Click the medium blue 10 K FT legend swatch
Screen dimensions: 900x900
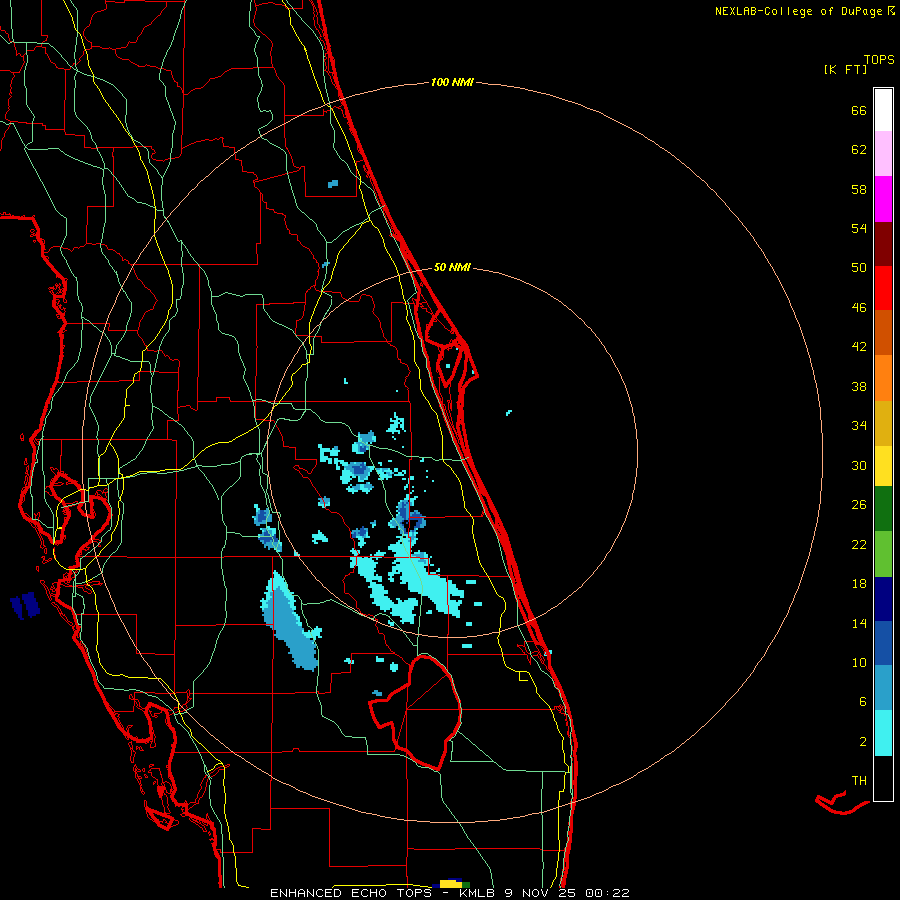click(x=883, y=643)
